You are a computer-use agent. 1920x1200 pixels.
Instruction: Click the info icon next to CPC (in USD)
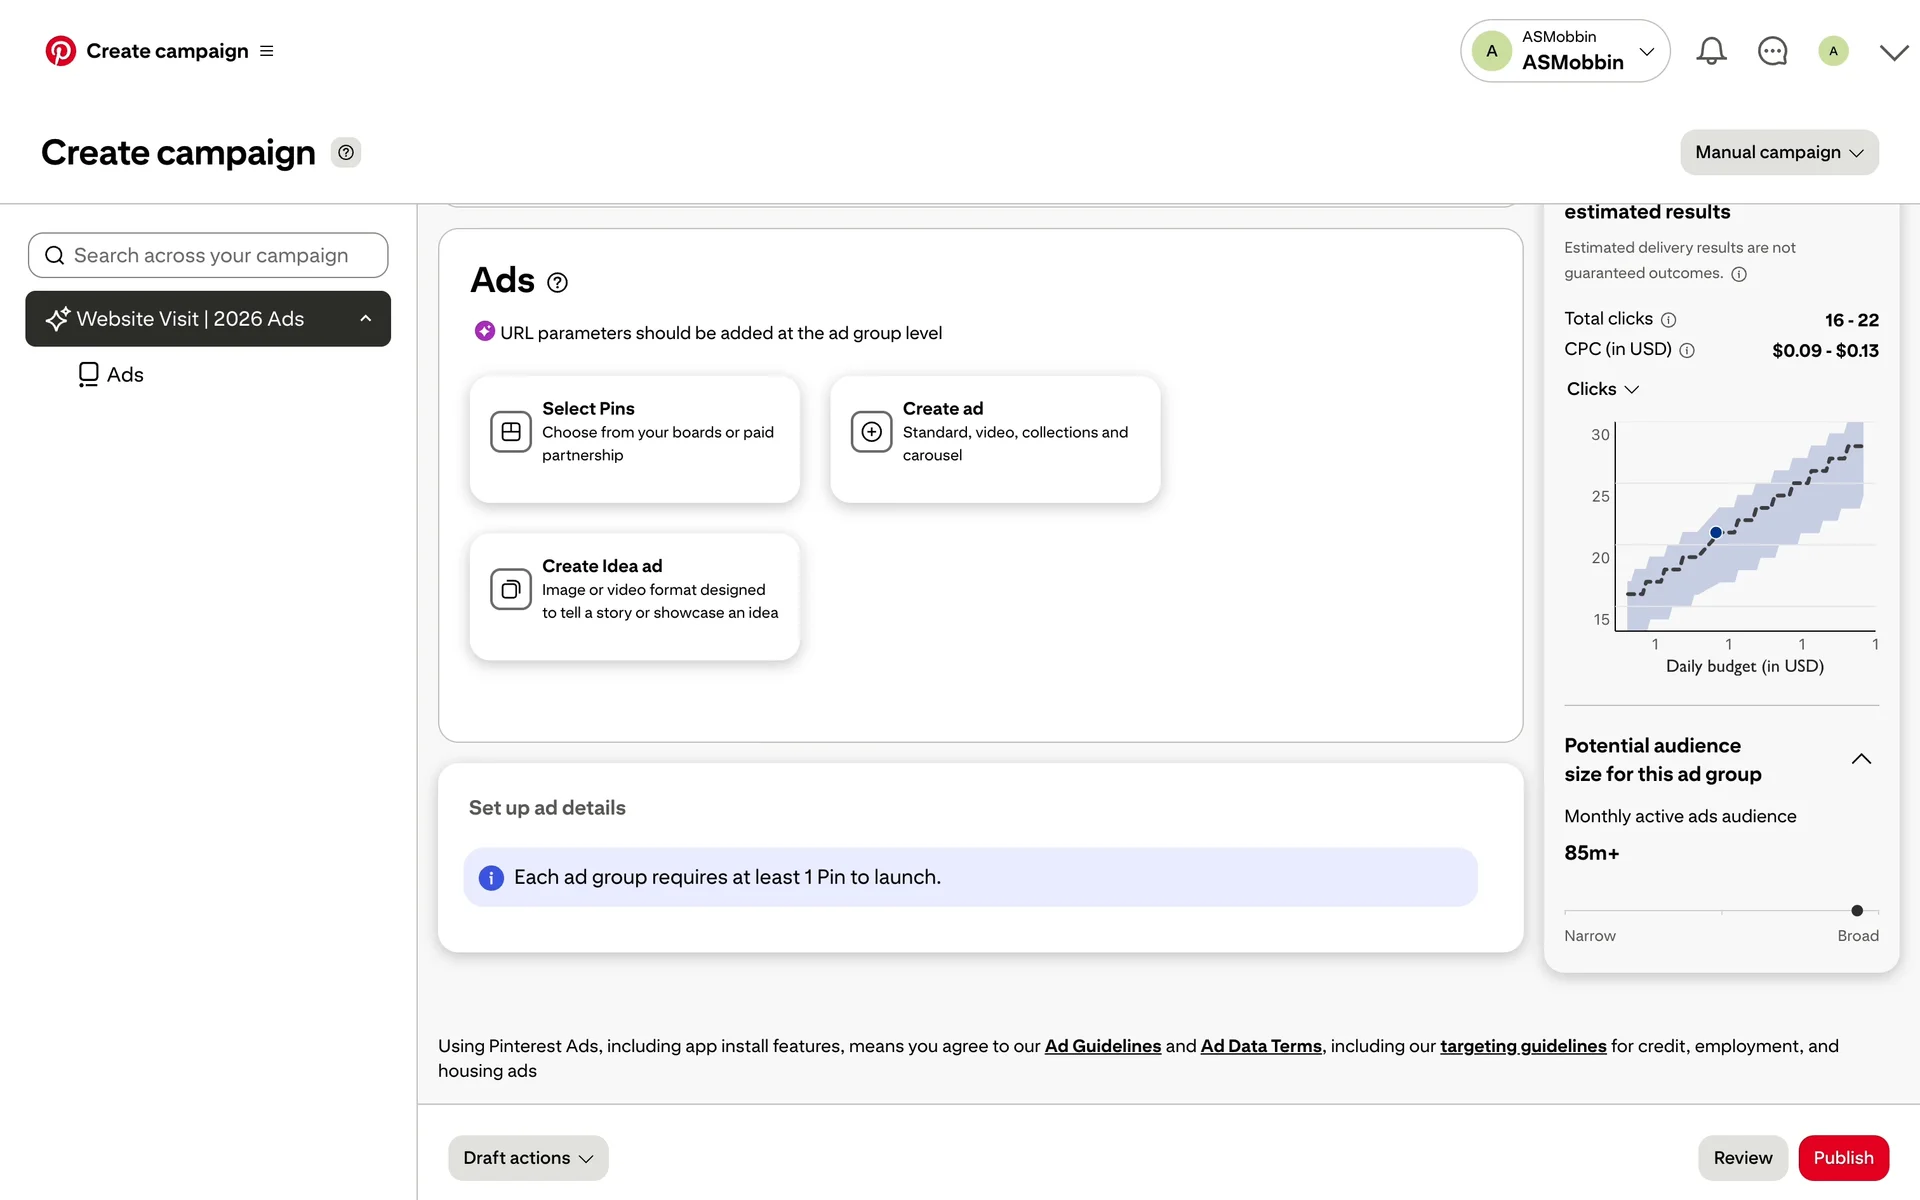coord(1687,351)
